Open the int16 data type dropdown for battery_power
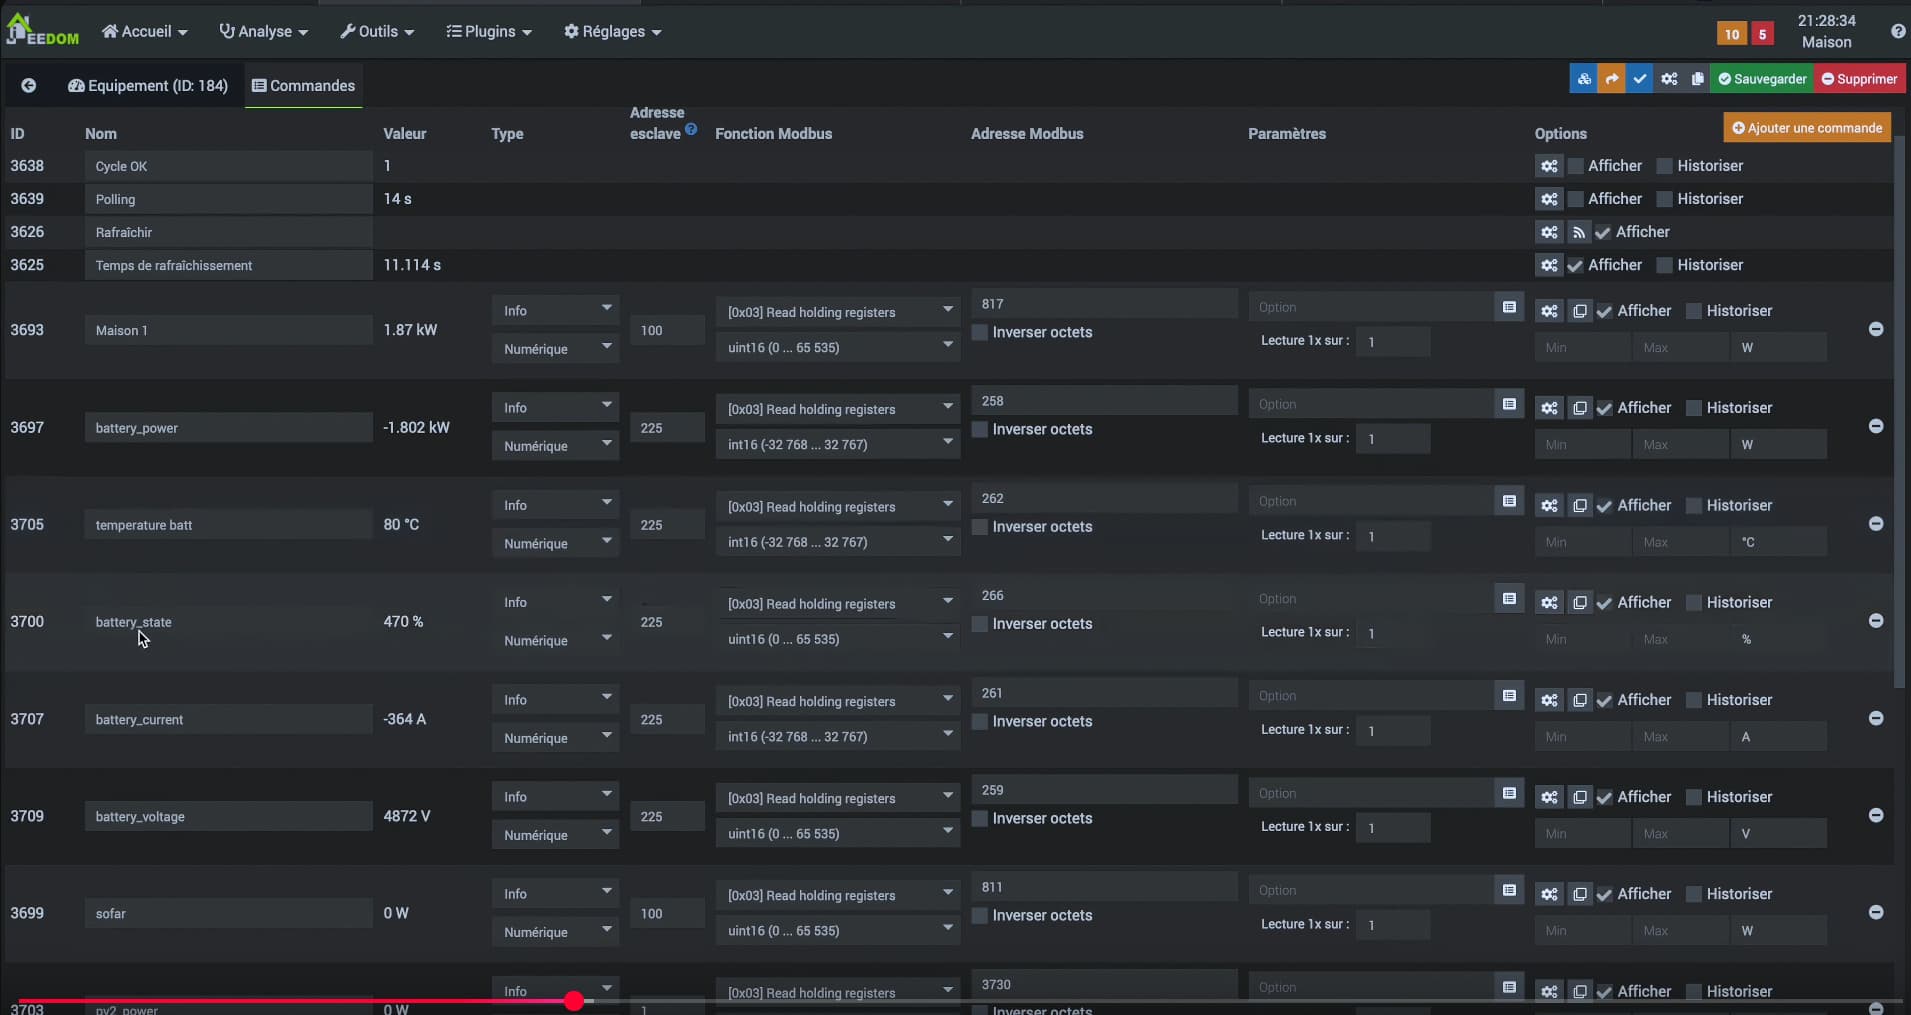Screen dimensions: 1911x1015 pos(837,445)
